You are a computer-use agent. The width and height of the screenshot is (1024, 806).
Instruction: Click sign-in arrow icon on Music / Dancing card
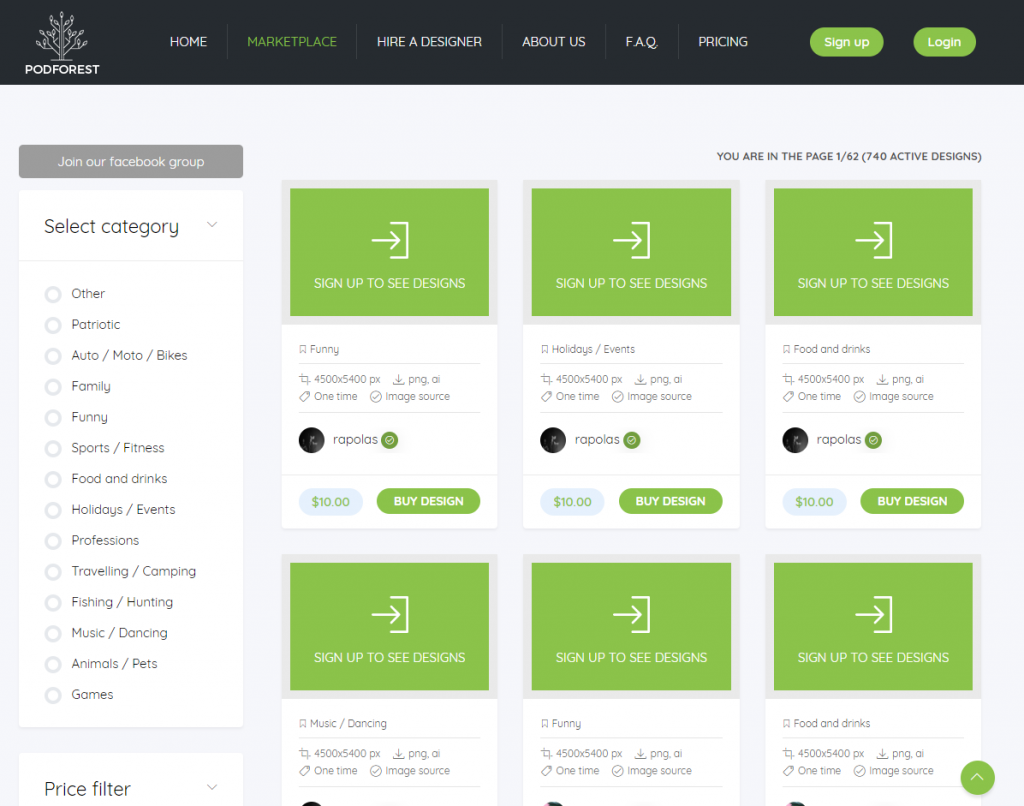390,615
